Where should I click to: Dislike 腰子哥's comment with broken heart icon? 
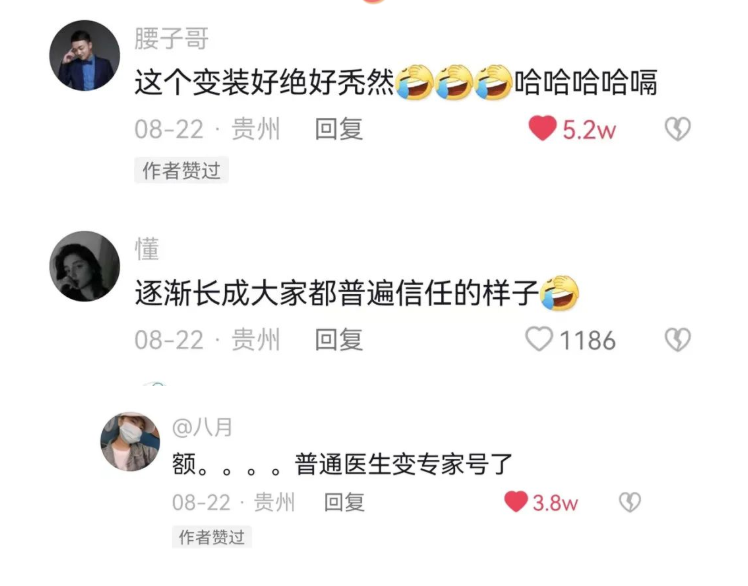pyautogui.click(x=677, y=129)
